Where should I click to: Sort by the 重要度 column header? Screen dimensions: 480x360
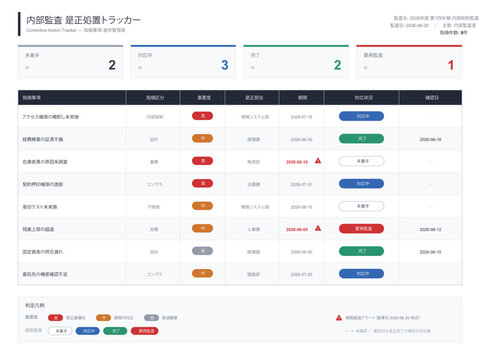point(203,98)
